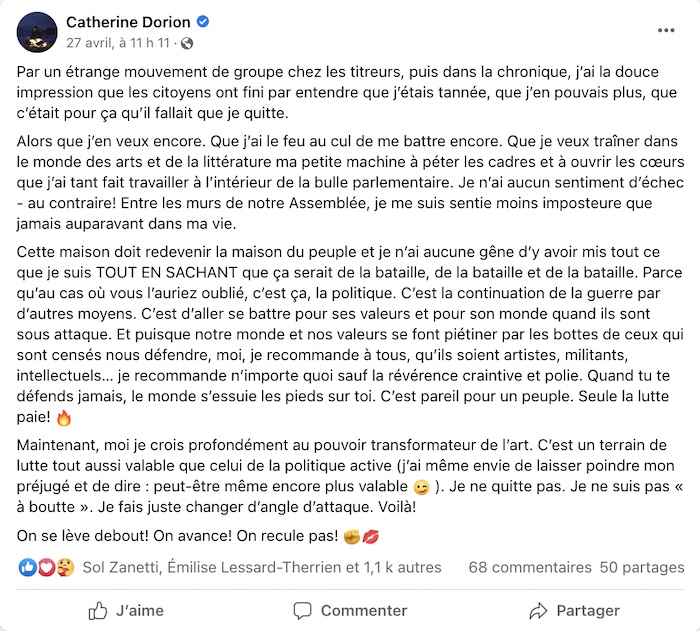Click the blue like reaction icon
Image resolution: width=700 pixels, height=631 pixels.
(27, 567)
